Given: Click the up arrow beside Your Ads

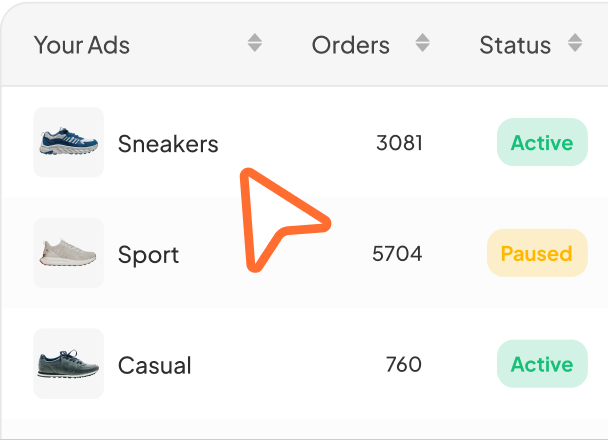Looking at the screenshot, I should tap(255, 38).
